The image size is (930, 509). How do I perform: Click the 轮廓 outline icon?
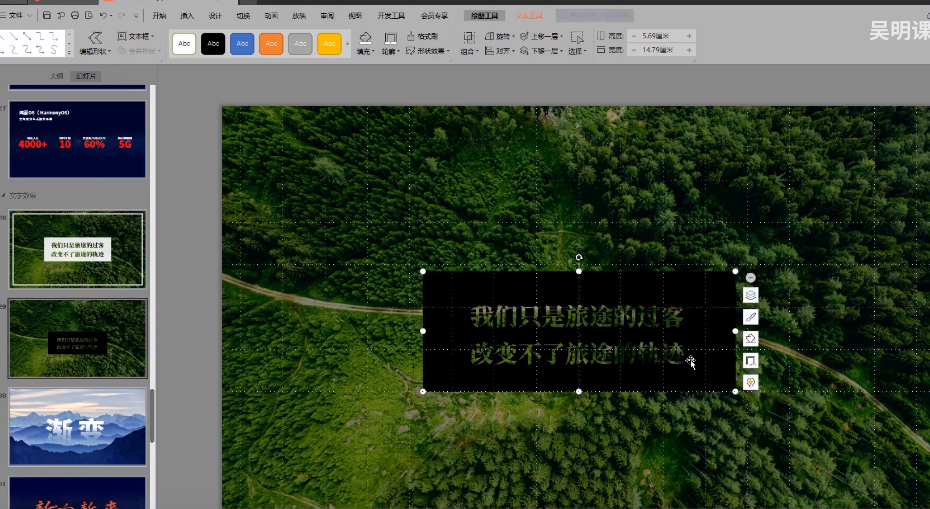pos(390,39)
